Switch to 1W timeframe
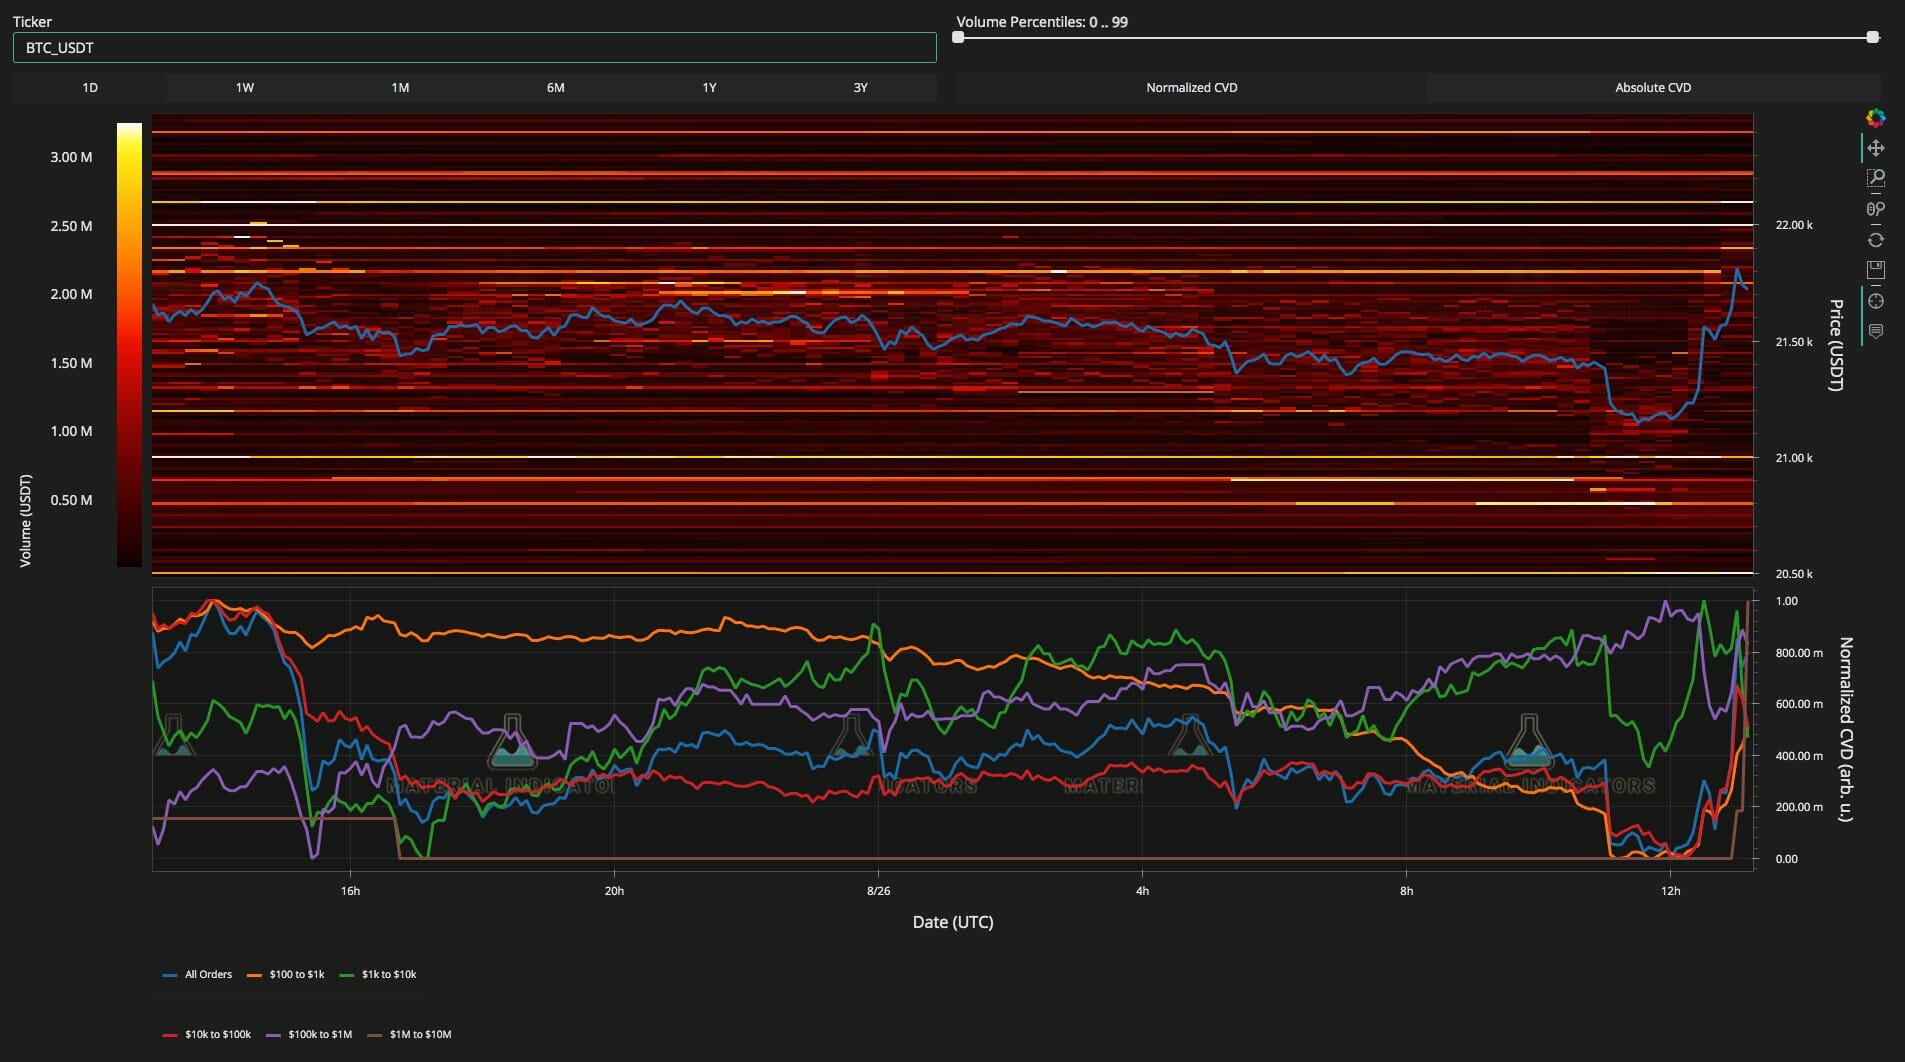This screenshot has height=1062, width=1905. click(x=245, y=88)
